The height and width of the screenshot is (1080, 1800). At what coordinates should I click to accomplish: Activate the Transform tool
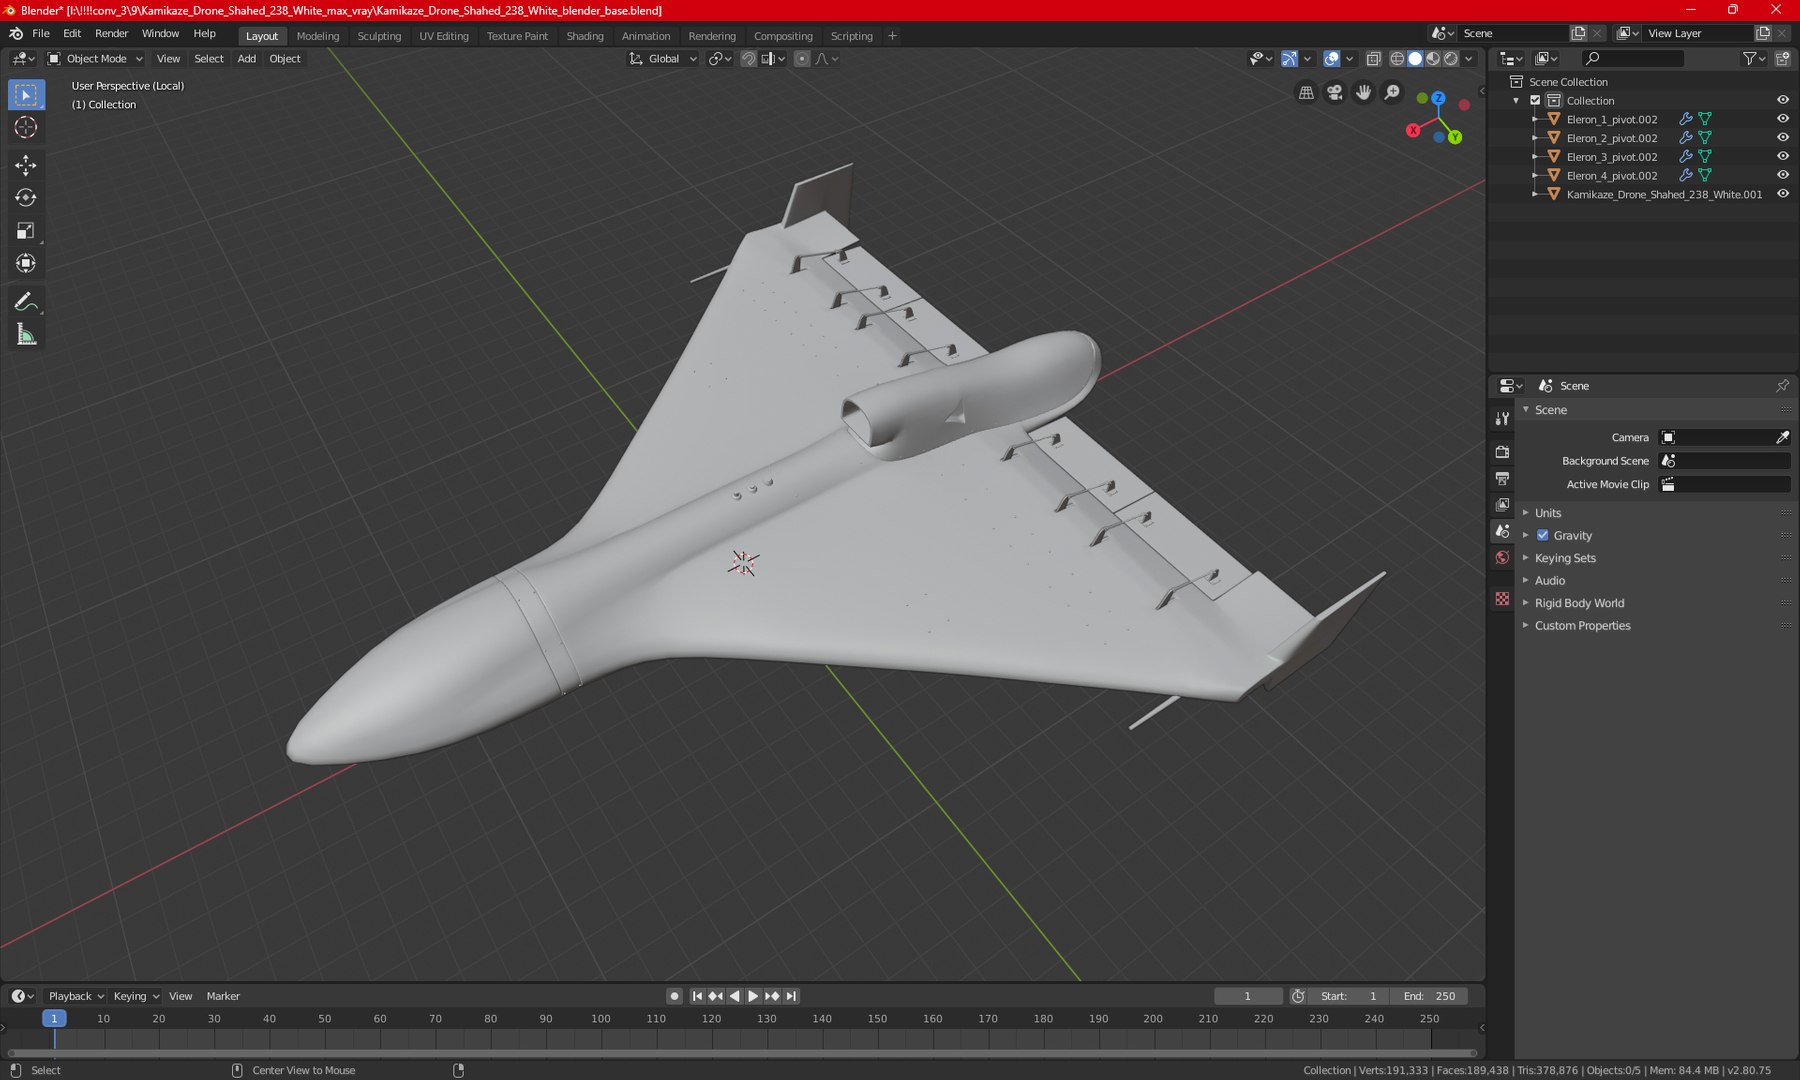(26, 264)
